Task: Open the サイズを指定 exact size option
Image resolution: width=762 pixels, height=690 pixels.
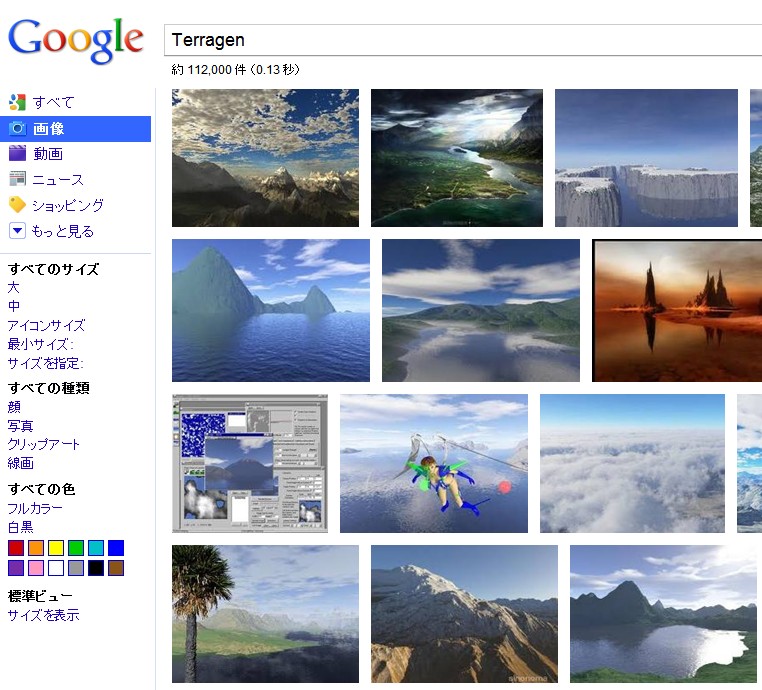Action: [45, 363]
